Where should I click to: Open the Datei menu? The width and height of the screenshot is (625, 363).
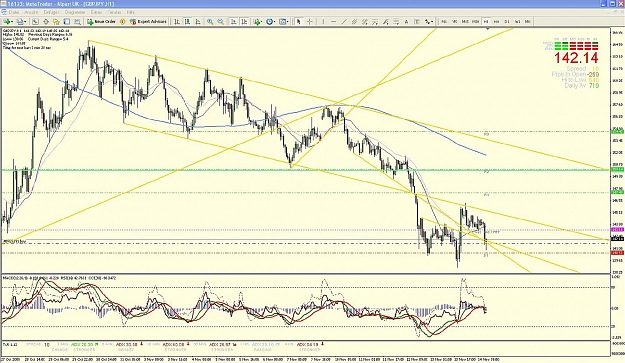pyautogui.click(x=13, y=12)
